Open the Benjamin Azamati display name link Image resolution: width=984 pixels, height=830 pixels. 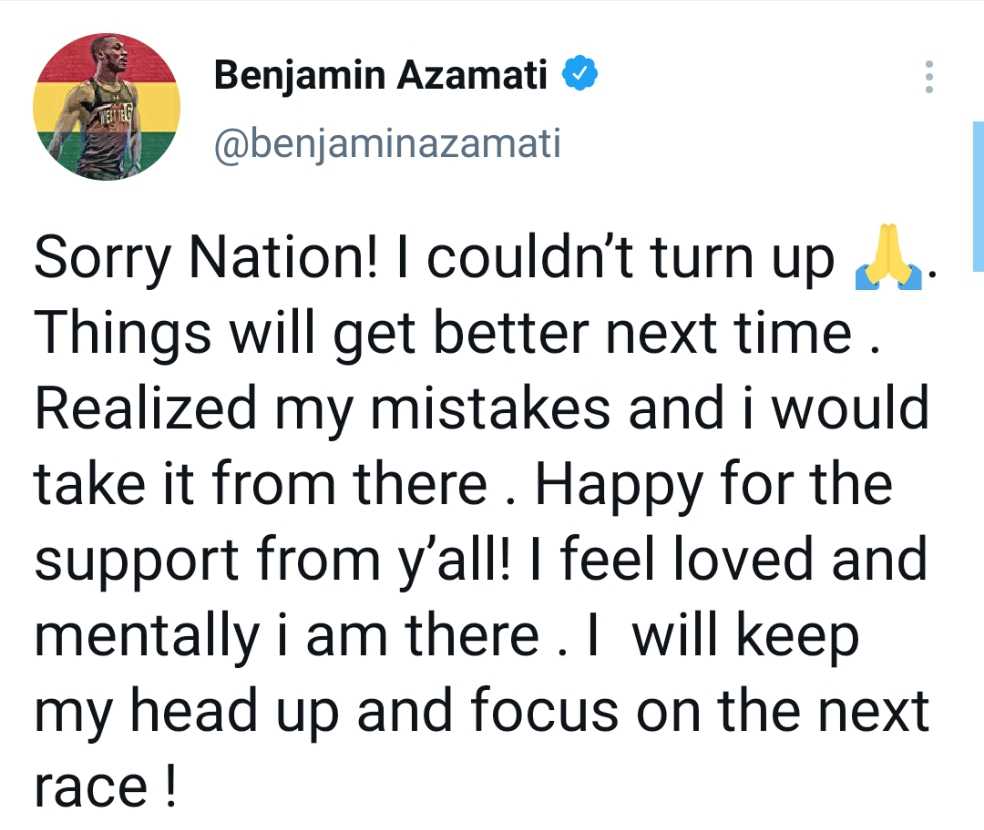click(x=381, y=76)
